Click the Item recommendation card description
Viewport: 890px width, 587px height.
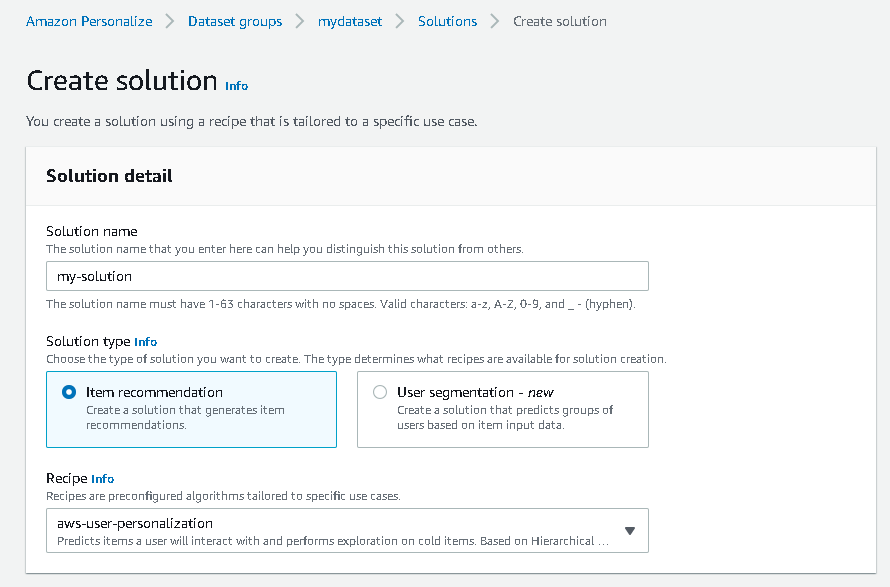[x=186, y=417]
